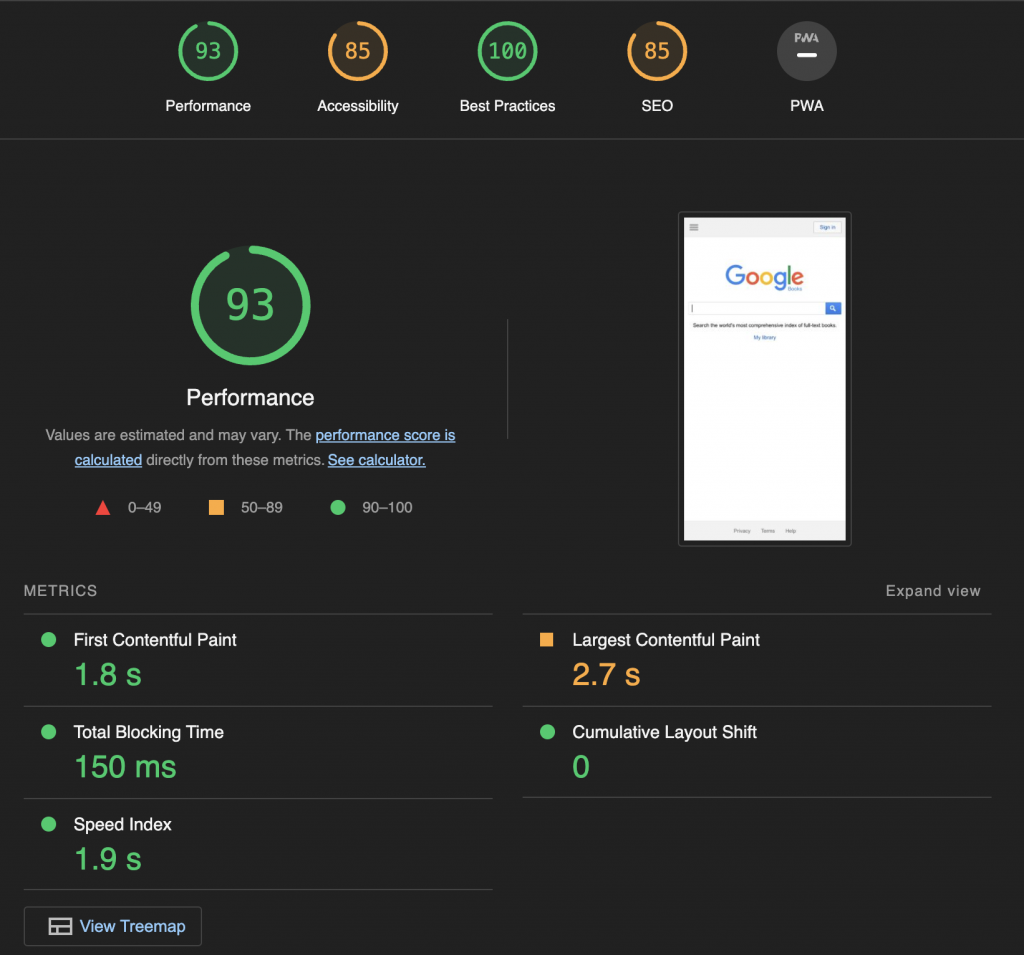Click the treemap icon in View Treemap
This screenshot has height=955, width=1024.
point(60,926)
